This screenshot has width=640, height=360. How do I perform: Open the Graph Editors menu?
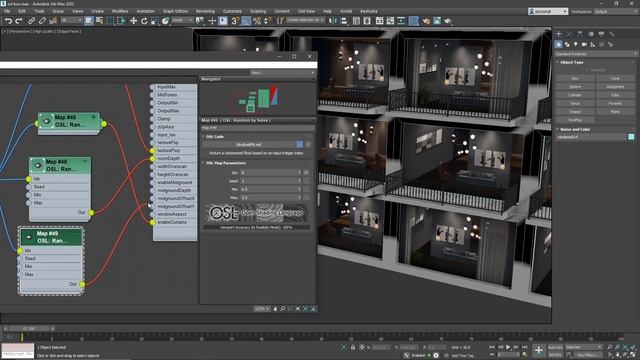176,11
